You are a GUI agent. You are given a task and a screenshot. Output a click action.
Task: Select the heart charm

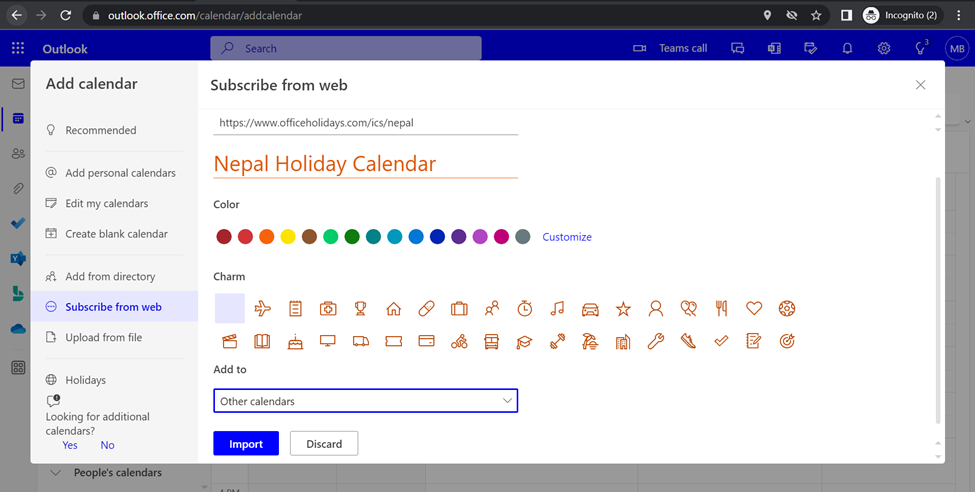tap(754, 308)
